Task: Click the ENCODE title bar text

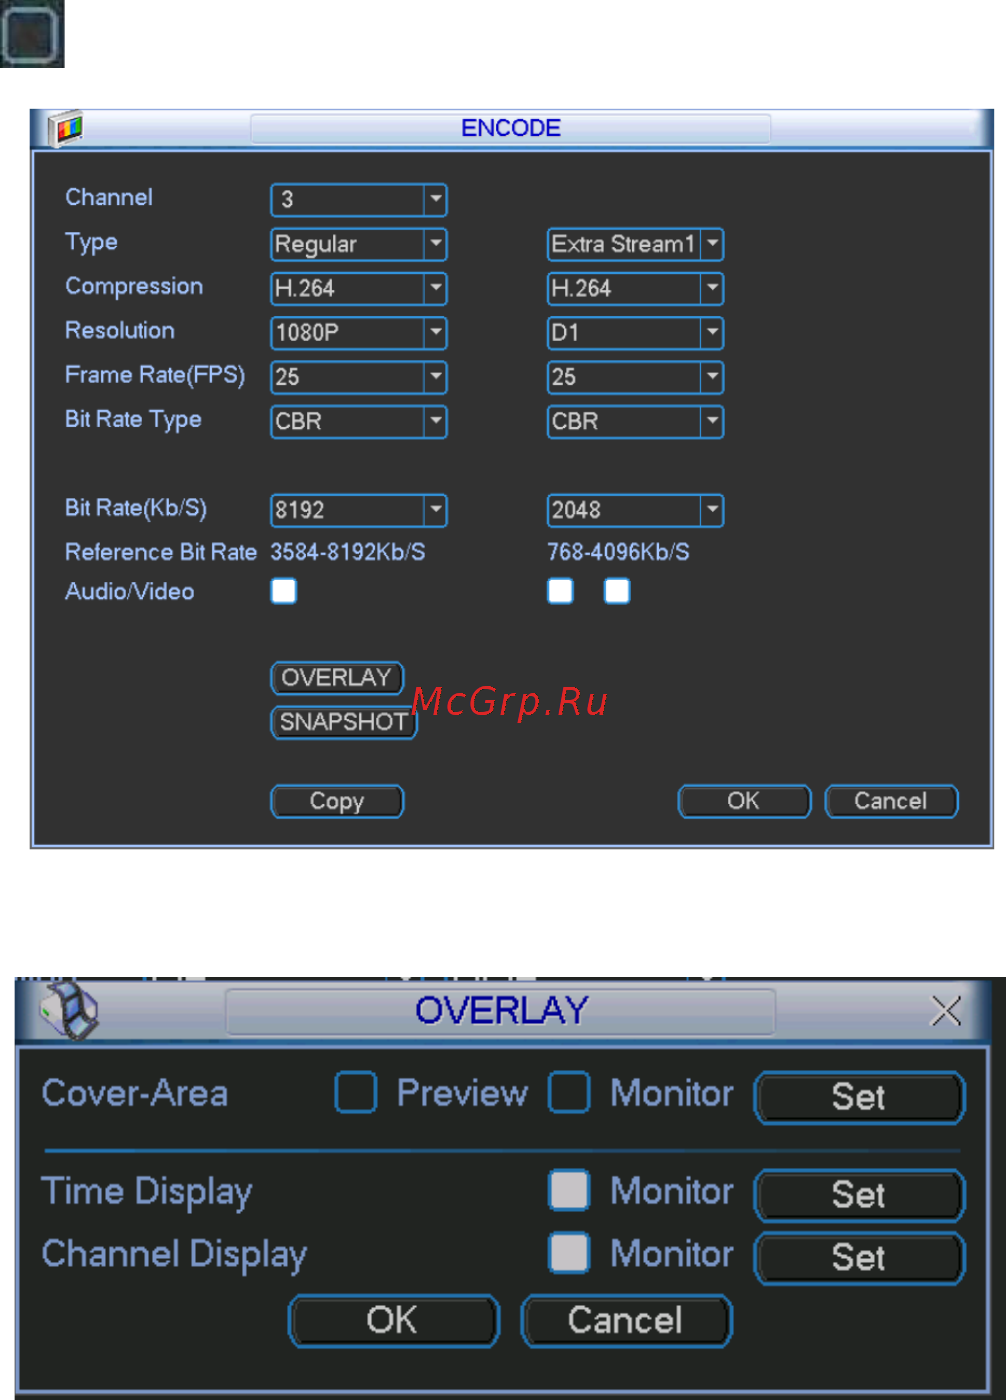Action: coord(511,128)
